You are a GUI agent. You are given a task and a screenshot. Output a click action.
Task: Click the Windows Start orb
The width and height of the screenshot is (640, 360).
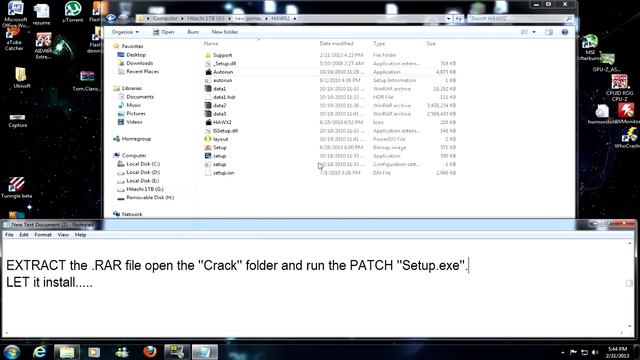click(x=11, y=352)
